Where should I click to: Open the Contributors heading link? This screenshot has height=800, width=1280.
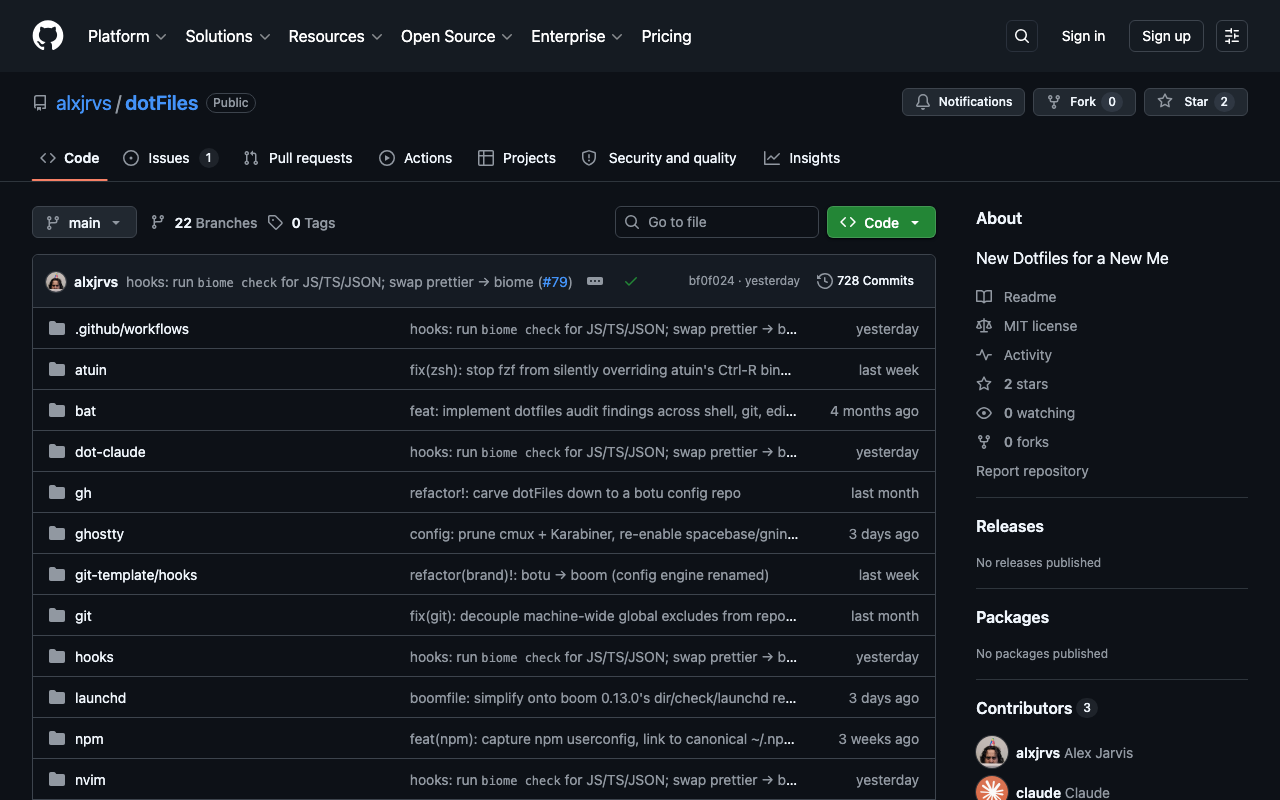1036,708
